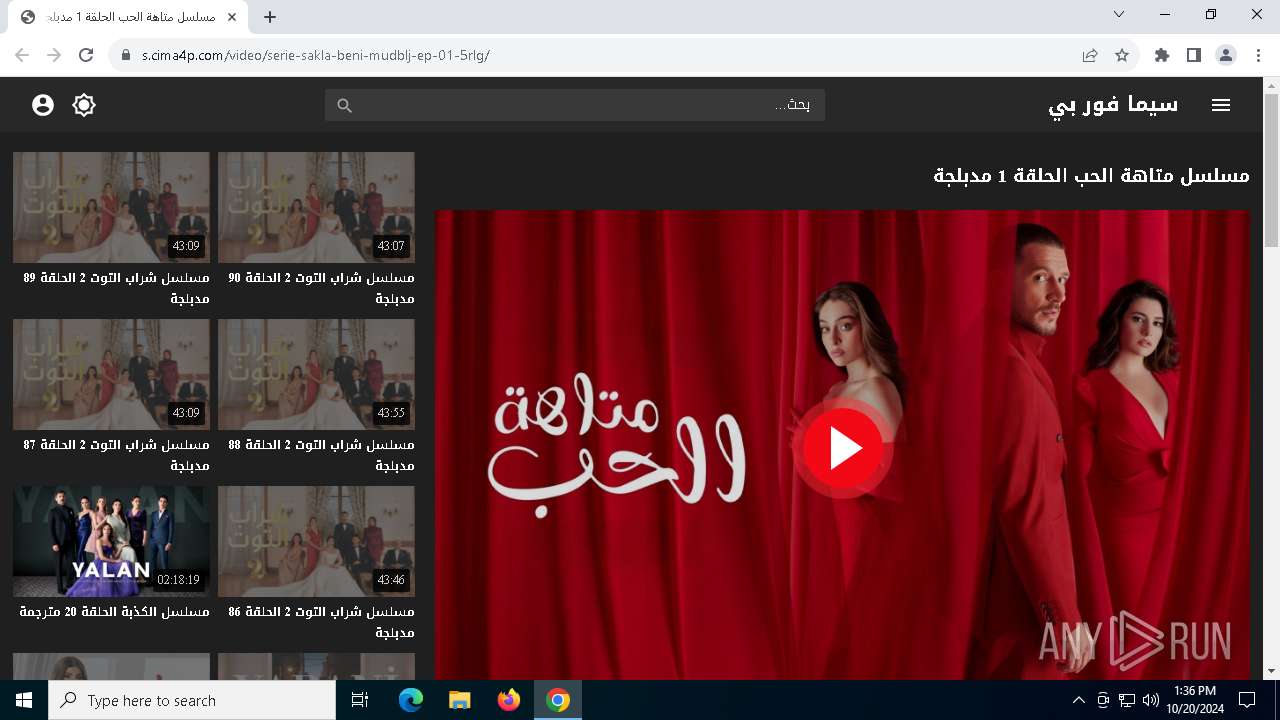Click title مسلسل الكذبة الحلقة 20 مترجمة
Image resolution: width=1280 pixels, height=720 pixels.
pos(114,611)
